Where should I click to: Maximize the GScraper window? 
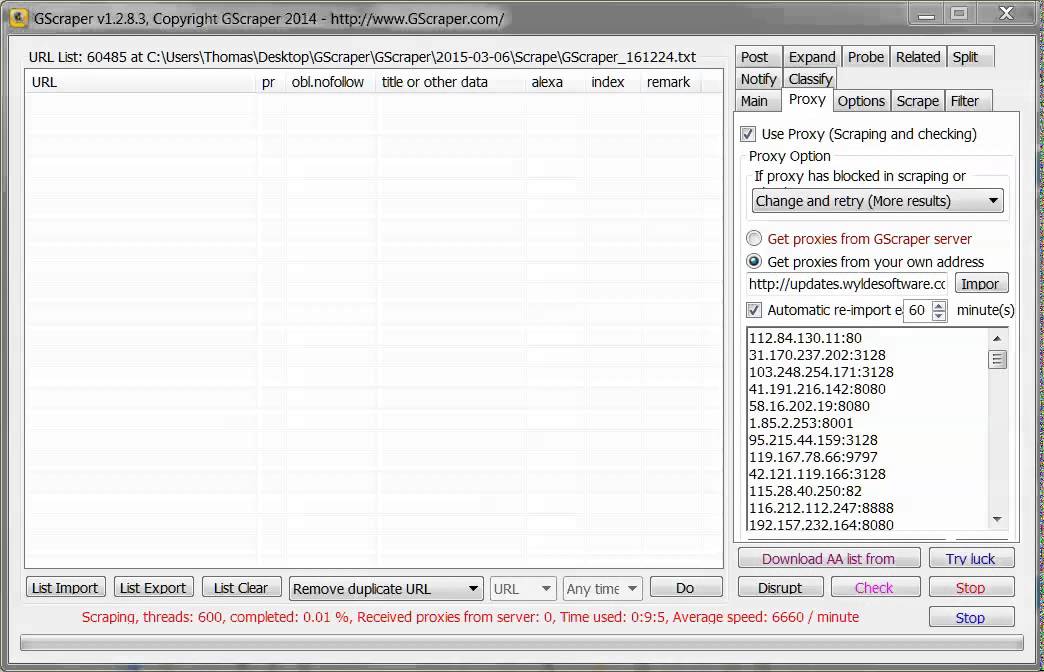pos(959,13)
